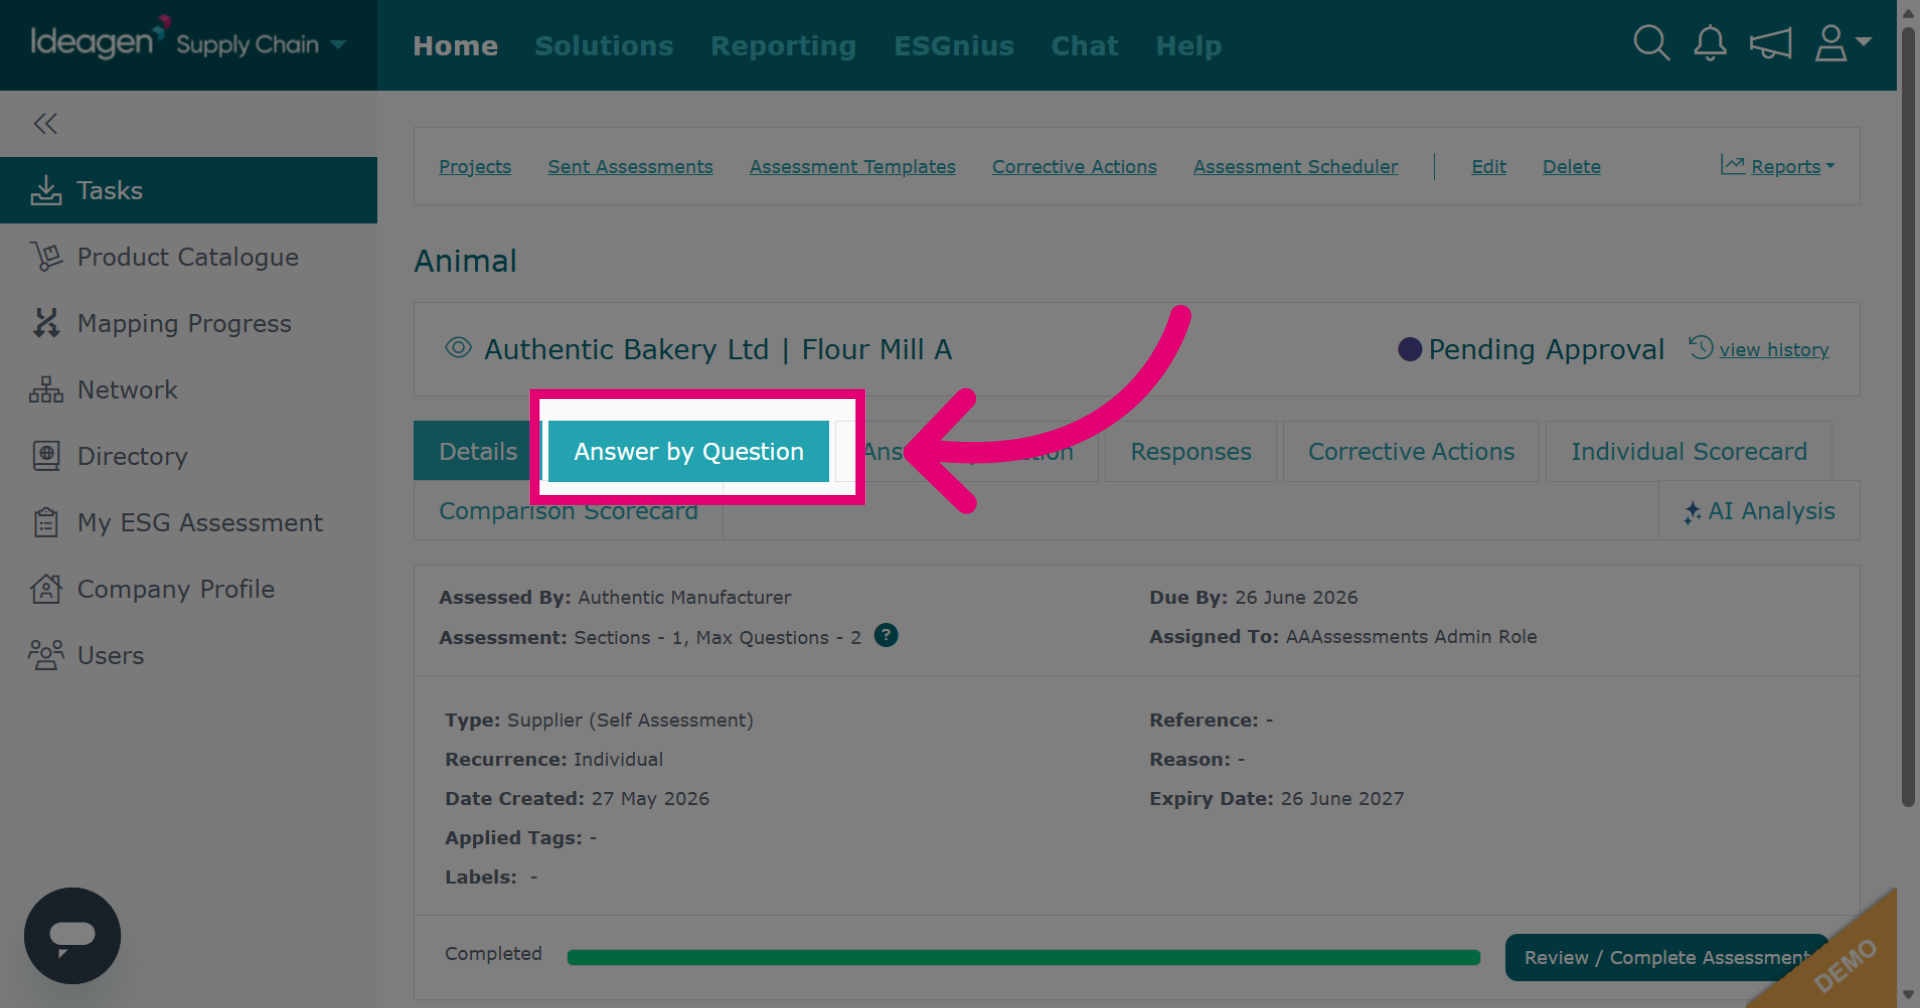Click the Animal assessment heading
1920x1008 pixels.
465,261
